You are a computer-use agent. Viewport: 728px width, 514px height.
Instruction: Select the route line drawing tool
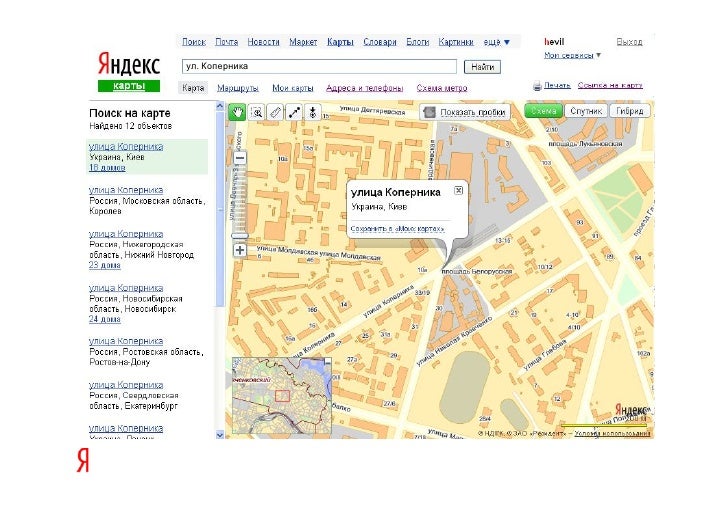tap(294, 112)
